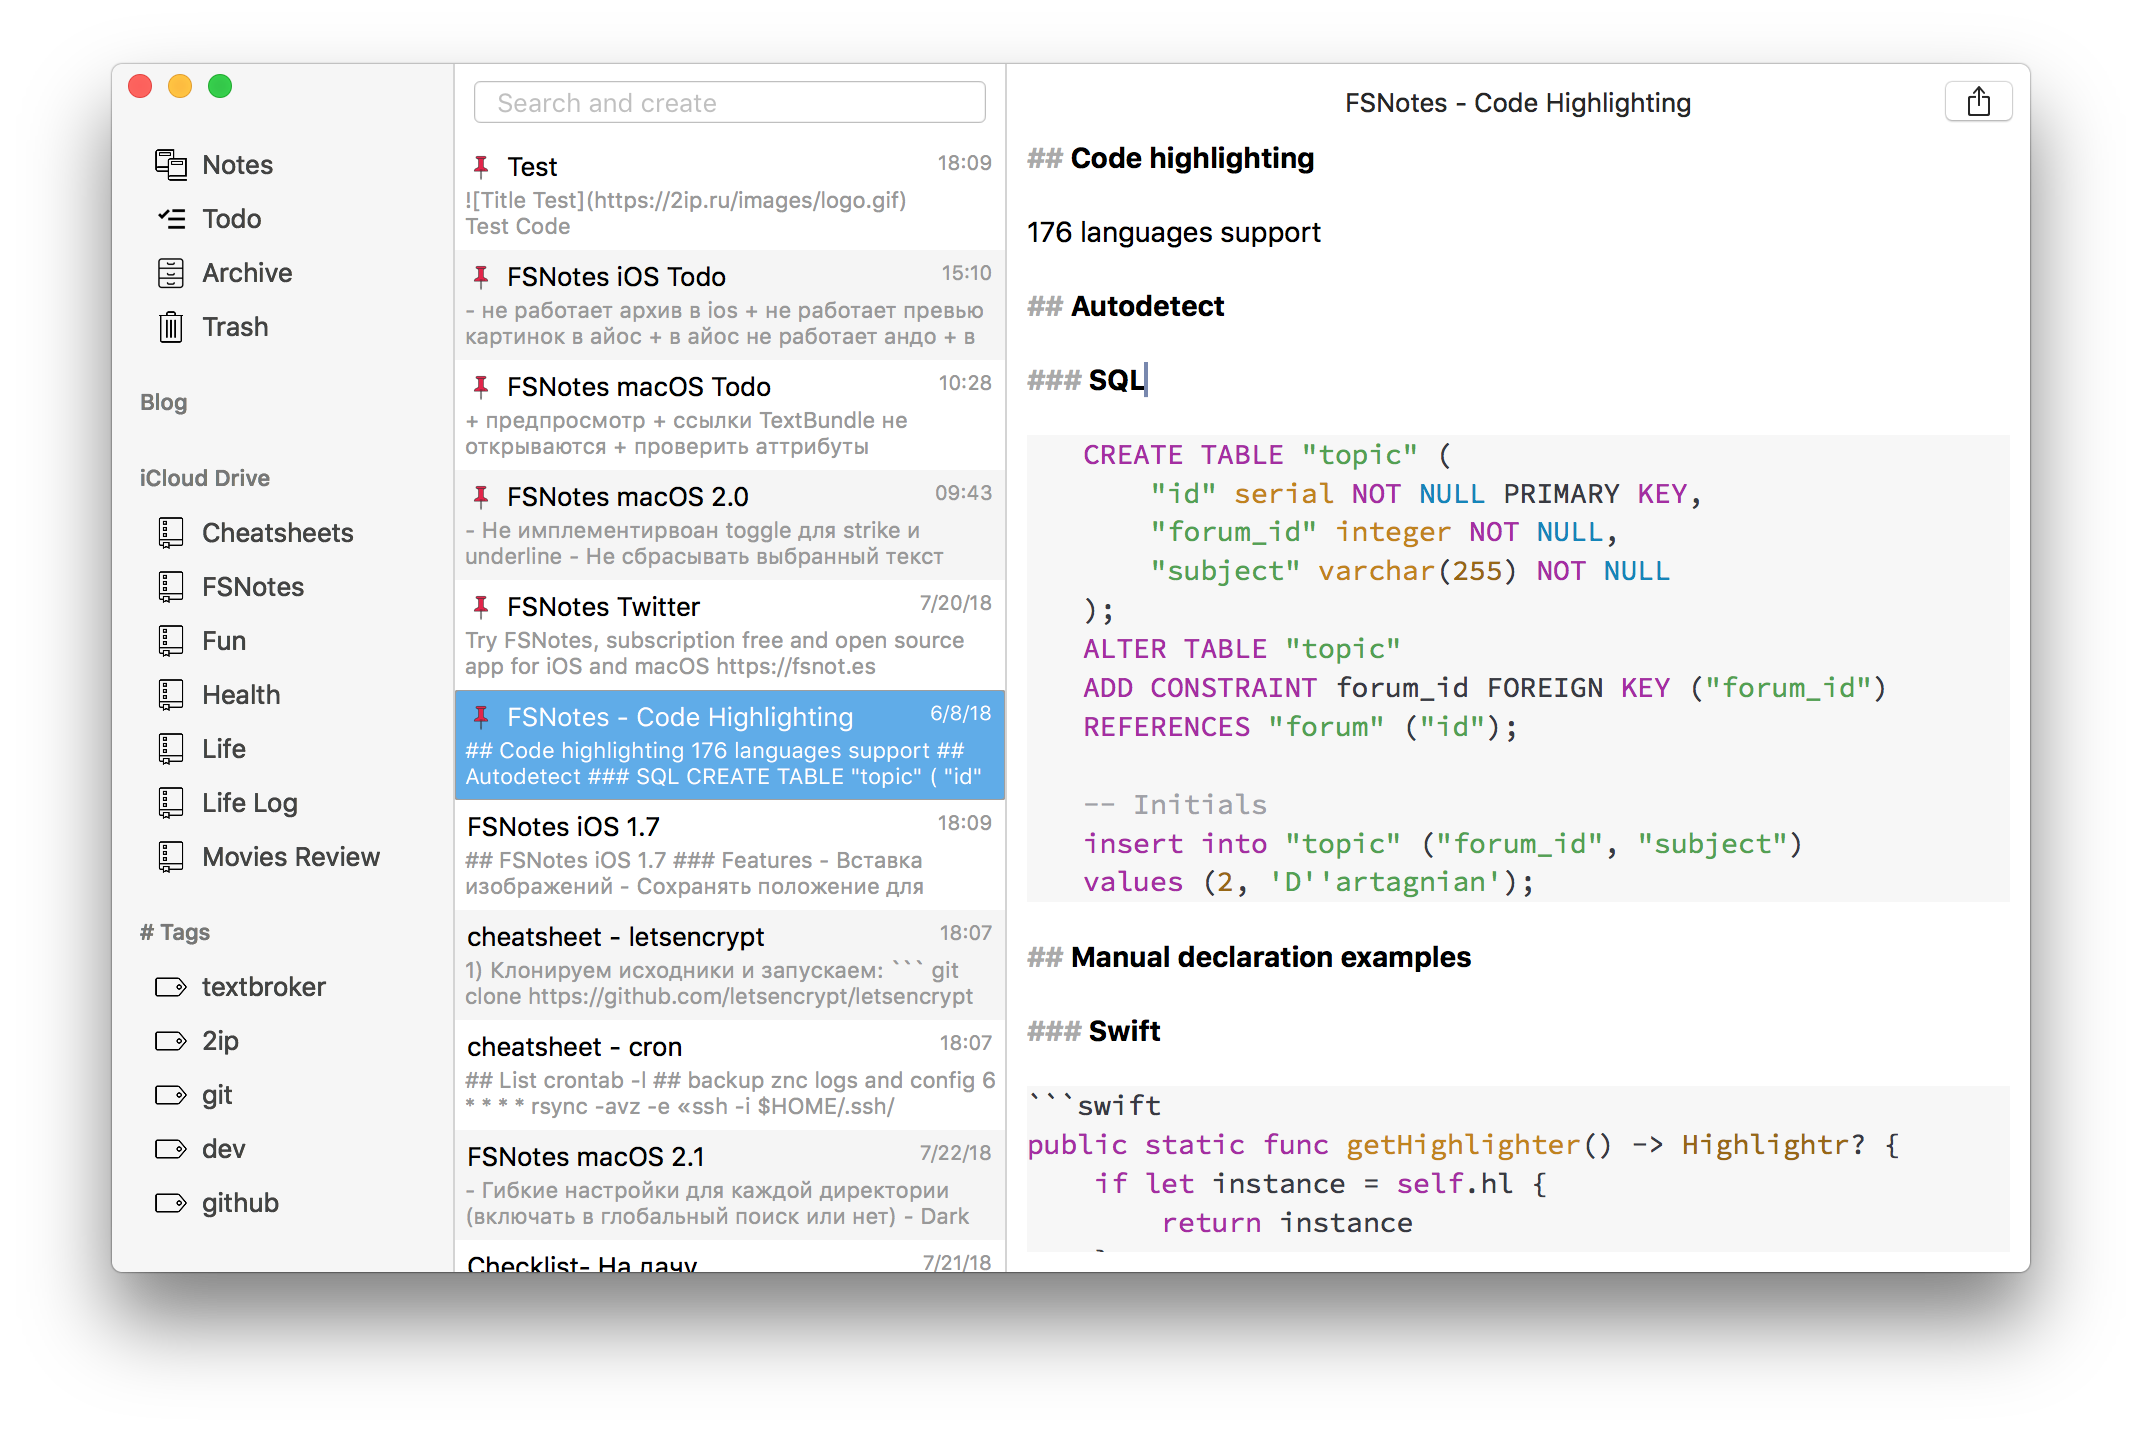
Task: Open the cheatsheet - cron note
Action: click(x=730, y=1075)
